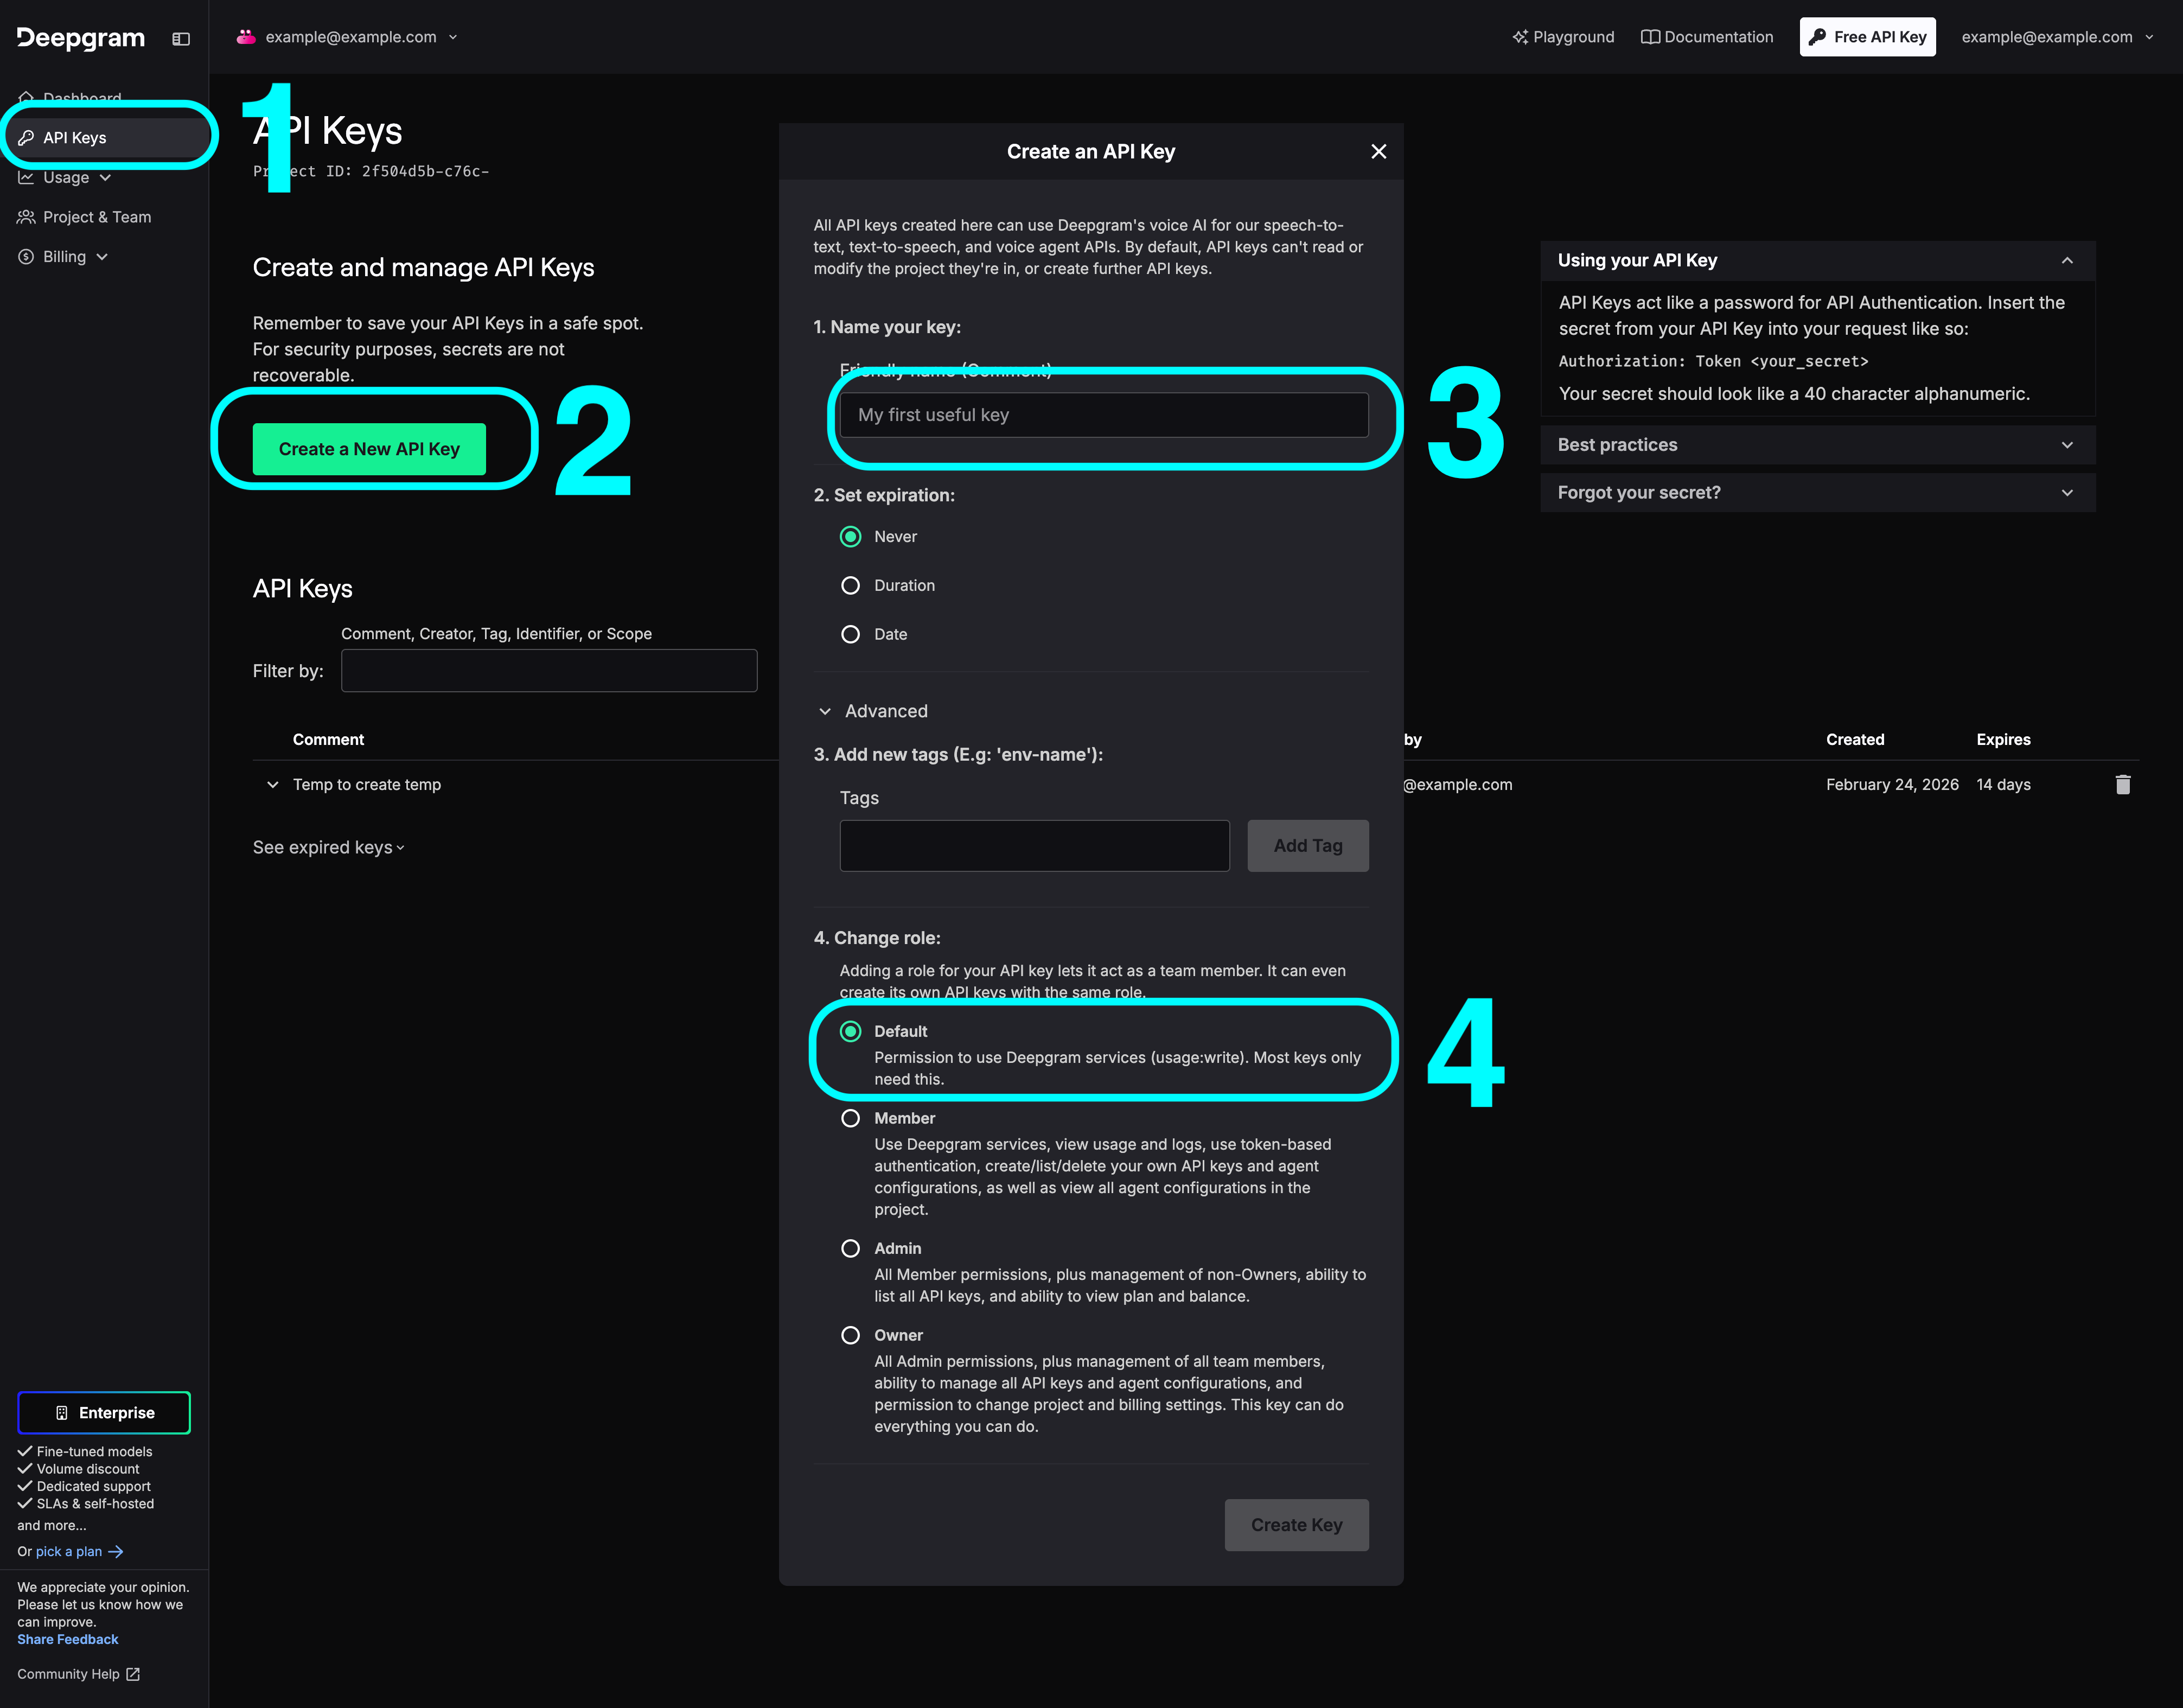Open the Usage sidebar menu
This screenshot has height=1708, width=2183.
point(66,177)
